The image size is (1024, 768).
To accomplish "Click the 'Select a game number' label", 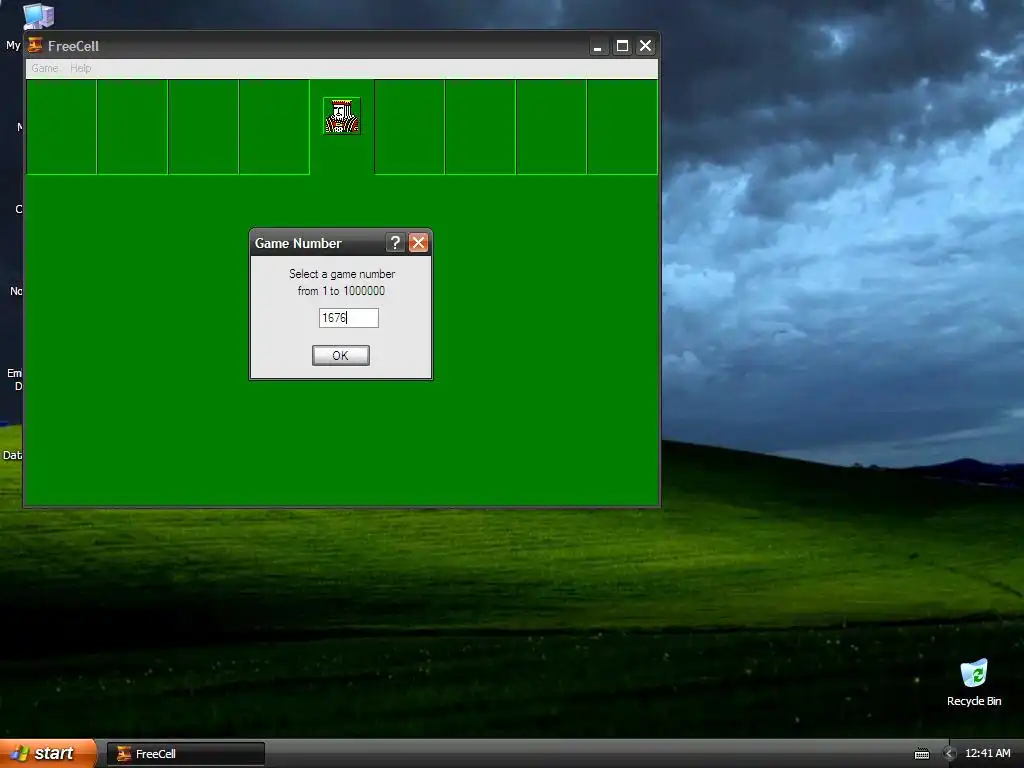I will [x=342, y=274].
